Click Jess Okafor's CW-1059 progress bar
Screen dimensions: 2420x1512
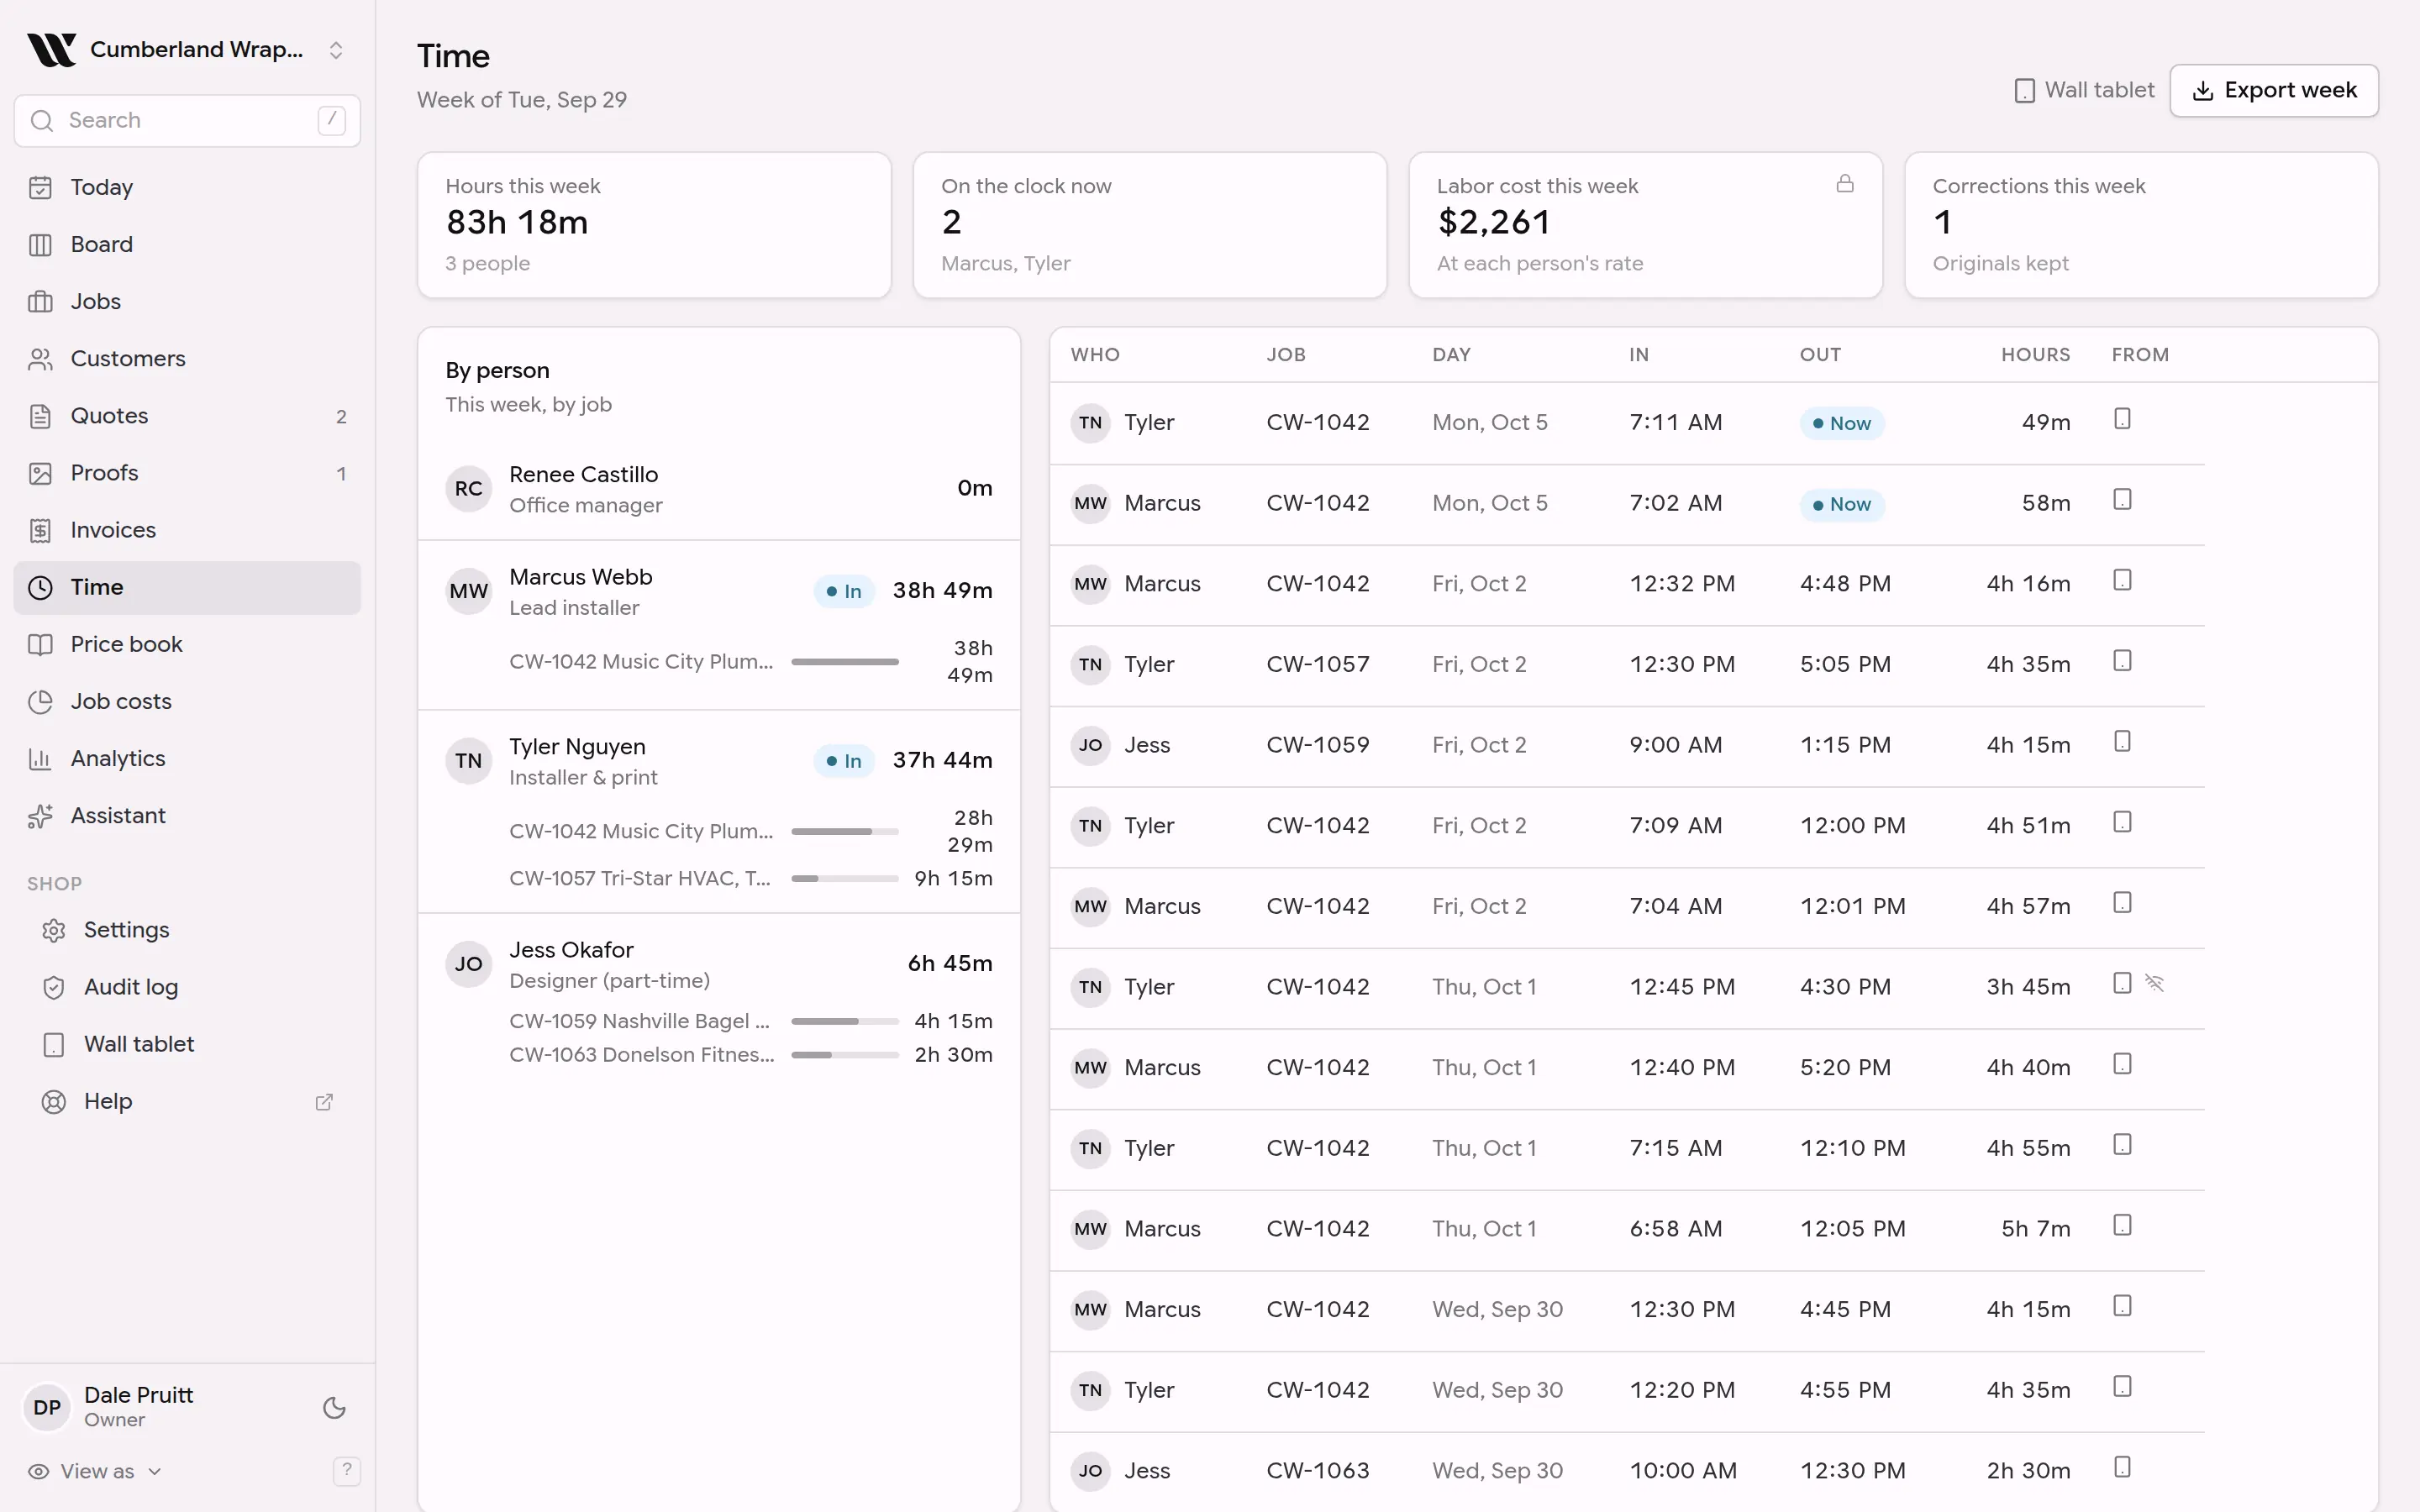point(845,1021)
